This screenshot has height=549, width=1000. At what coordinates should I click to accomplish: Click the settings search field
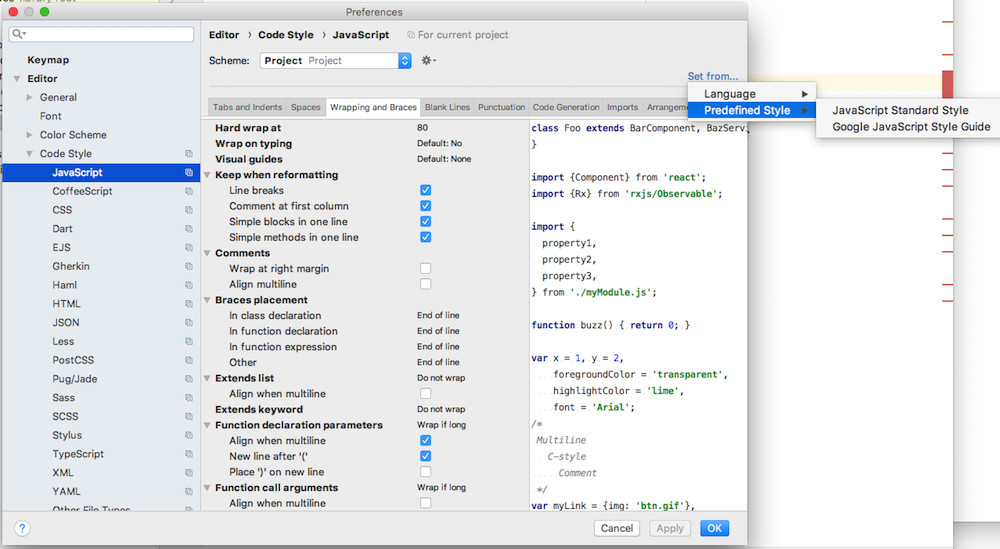(101, 34)
